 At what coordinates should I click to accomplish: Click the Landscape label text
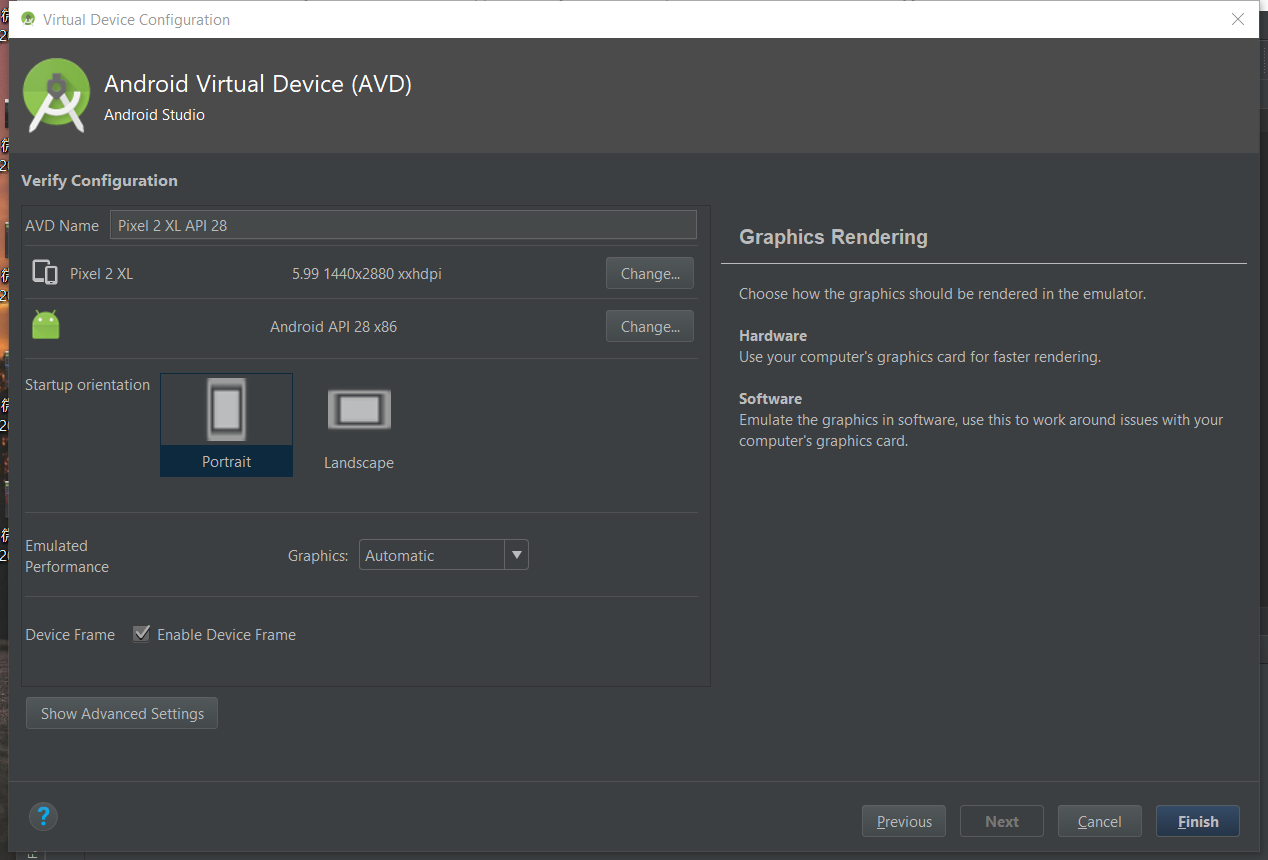click(x=359, y=463)
